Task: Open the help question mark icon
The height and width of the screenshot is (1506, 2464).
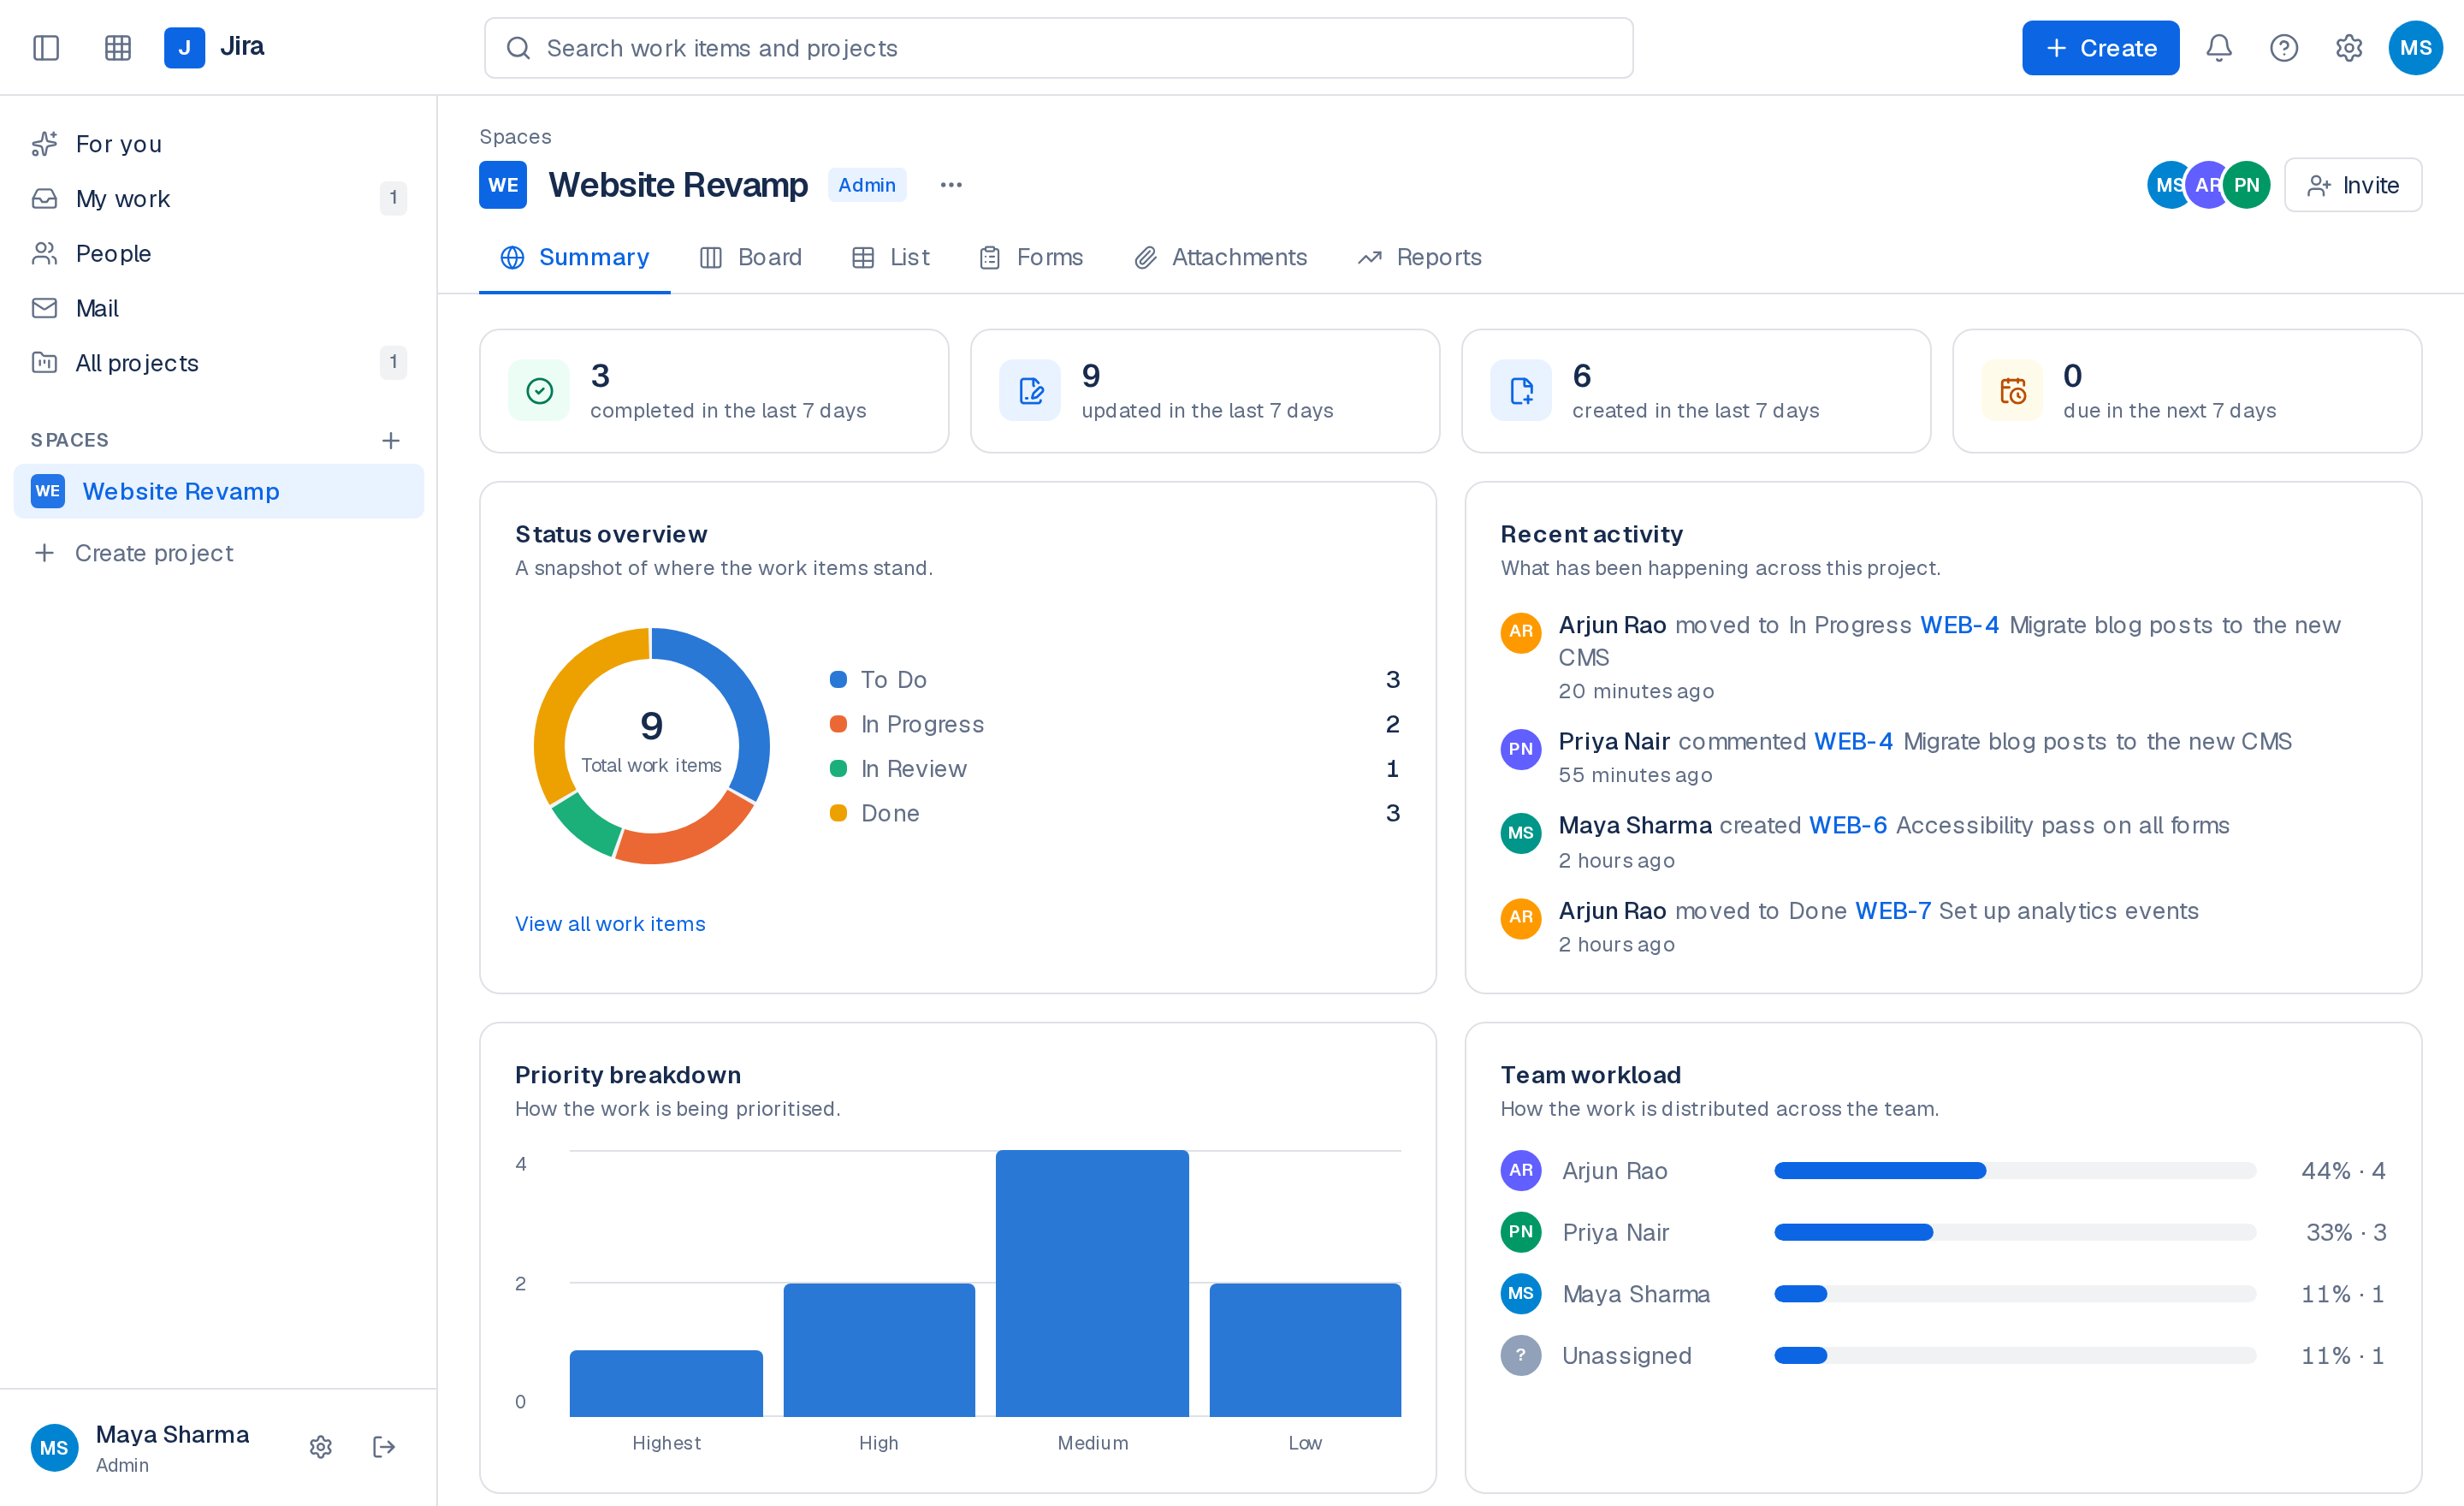Action: point(2284,48)
